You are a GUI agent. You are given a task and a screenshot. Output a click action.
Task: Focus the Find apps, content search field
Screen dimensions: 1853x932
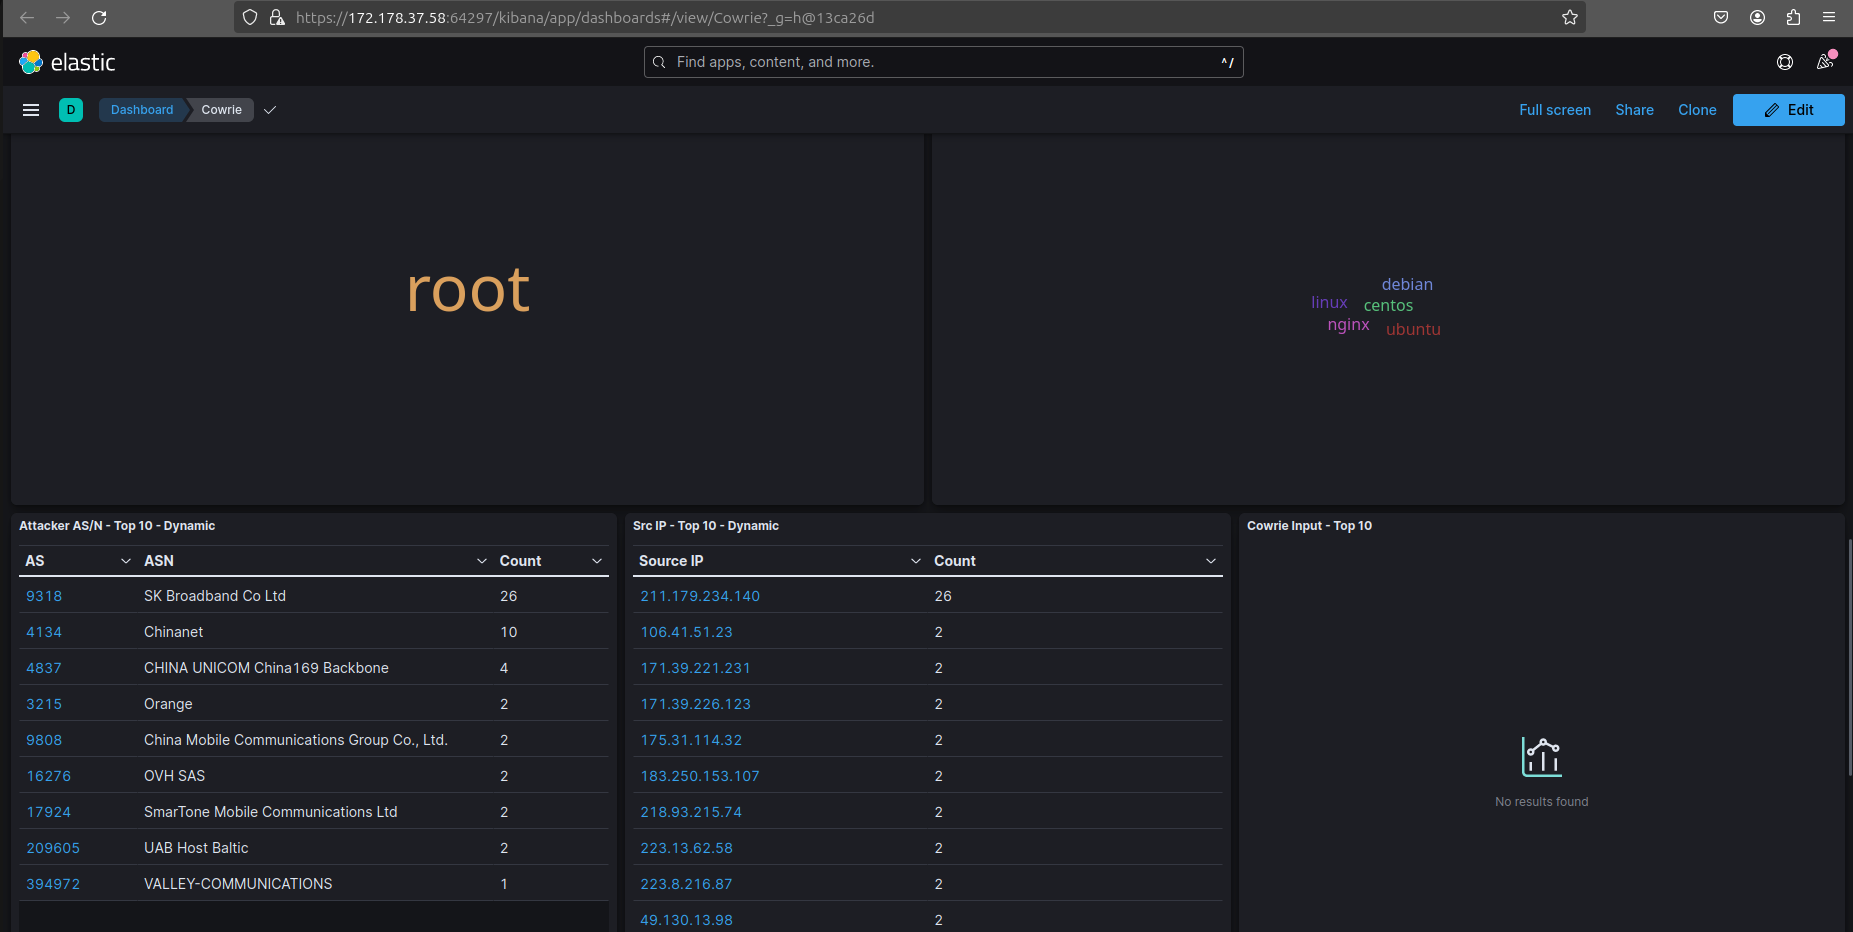coord(943,62)
